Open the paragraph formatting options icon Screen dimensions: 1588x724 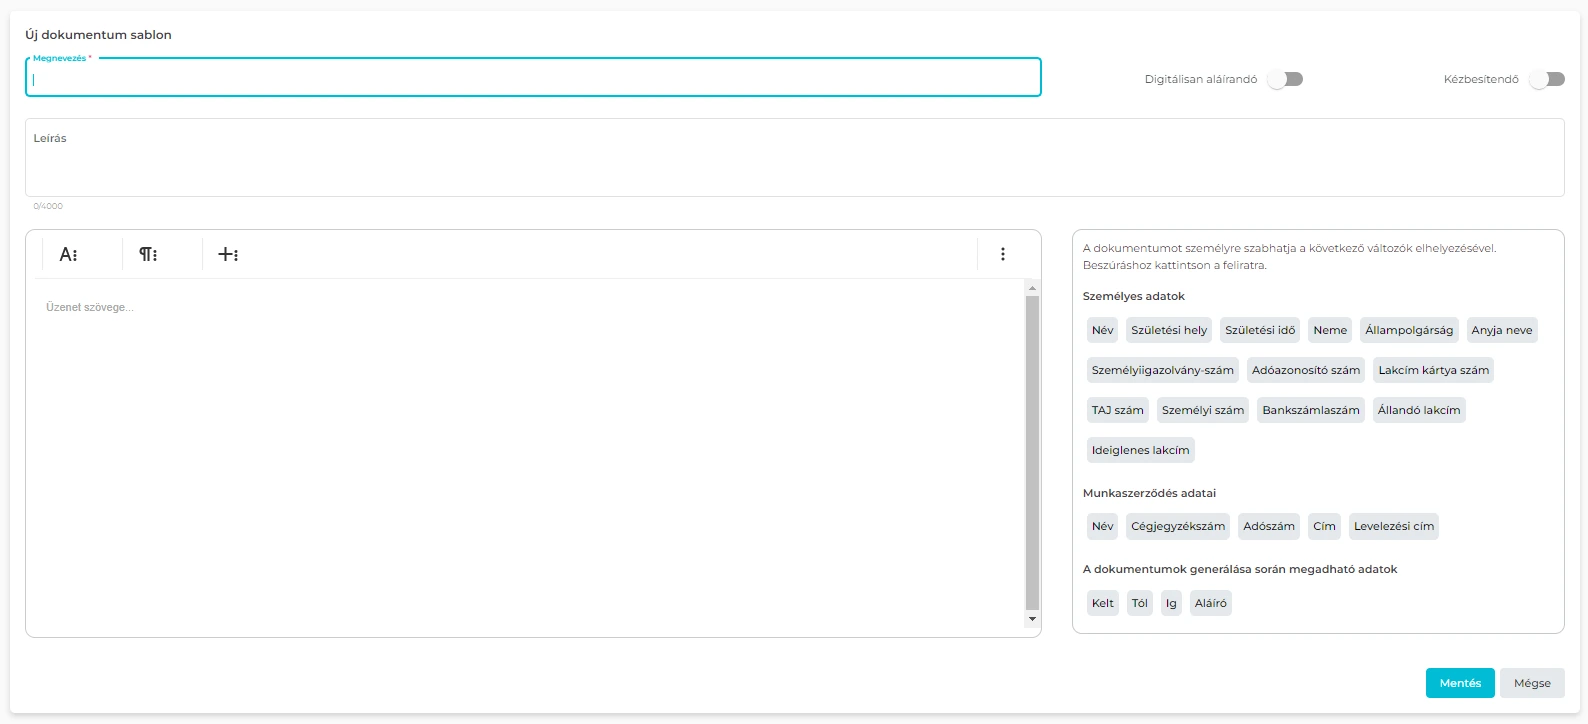(x=148, y=254)
